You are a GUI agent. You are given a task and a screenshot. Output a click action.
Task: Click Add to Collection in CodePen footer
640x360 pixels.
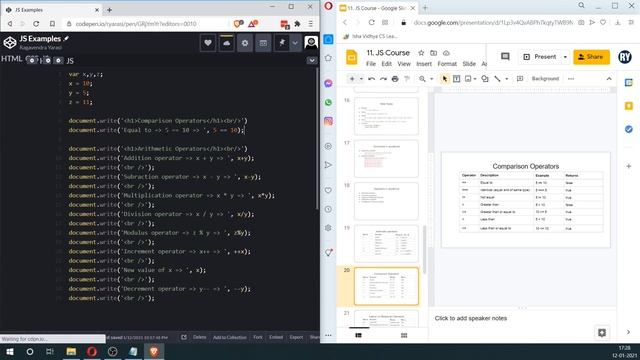click(229, 337)
